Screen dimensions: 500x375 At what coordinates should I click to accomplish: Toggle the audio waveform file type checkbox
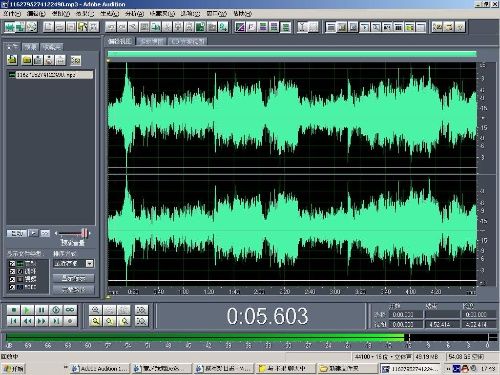tap(12, 263)
